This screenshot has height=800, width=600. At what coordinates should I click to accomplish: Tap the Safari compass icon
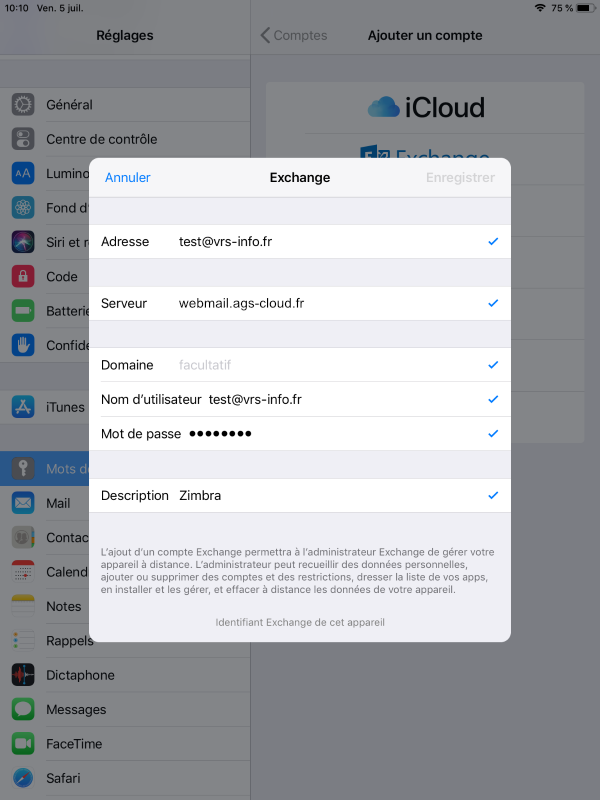click(23, 778)
